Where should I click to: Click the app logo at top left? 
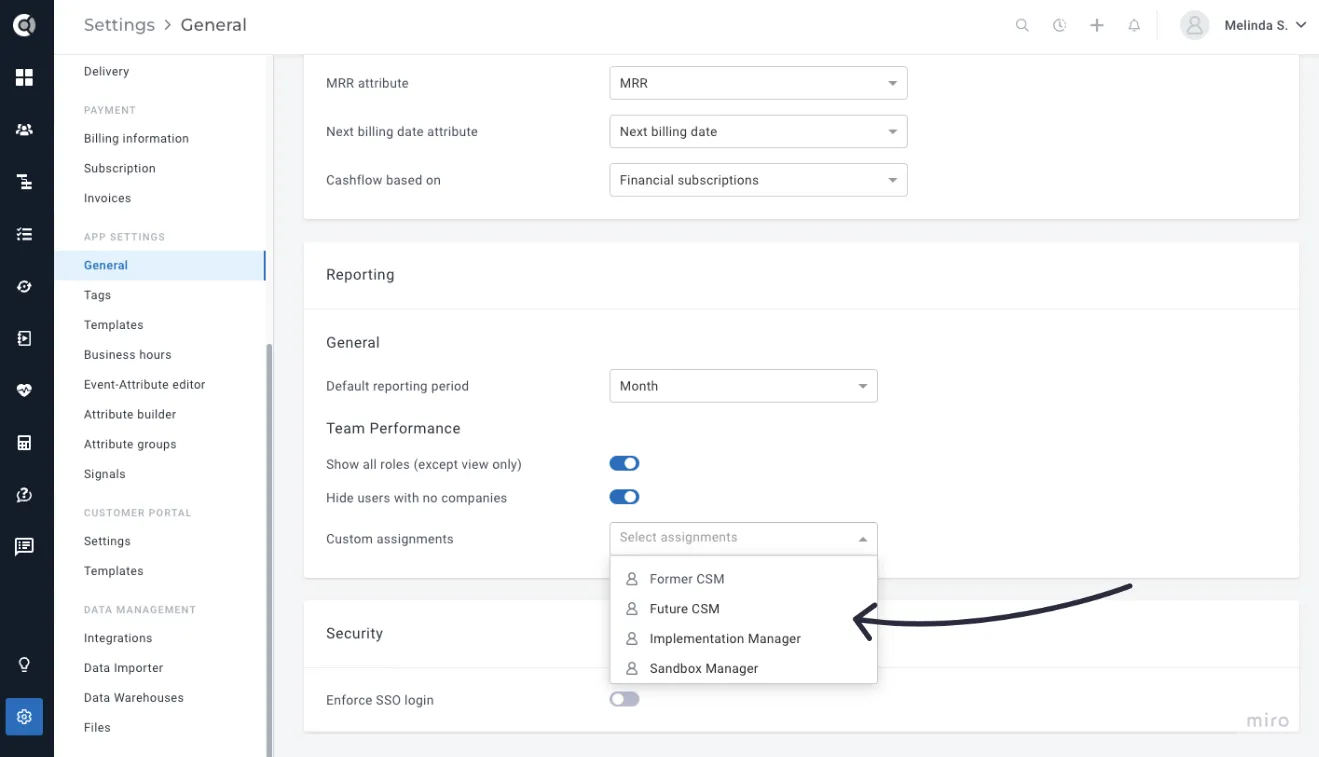point(25,26)
